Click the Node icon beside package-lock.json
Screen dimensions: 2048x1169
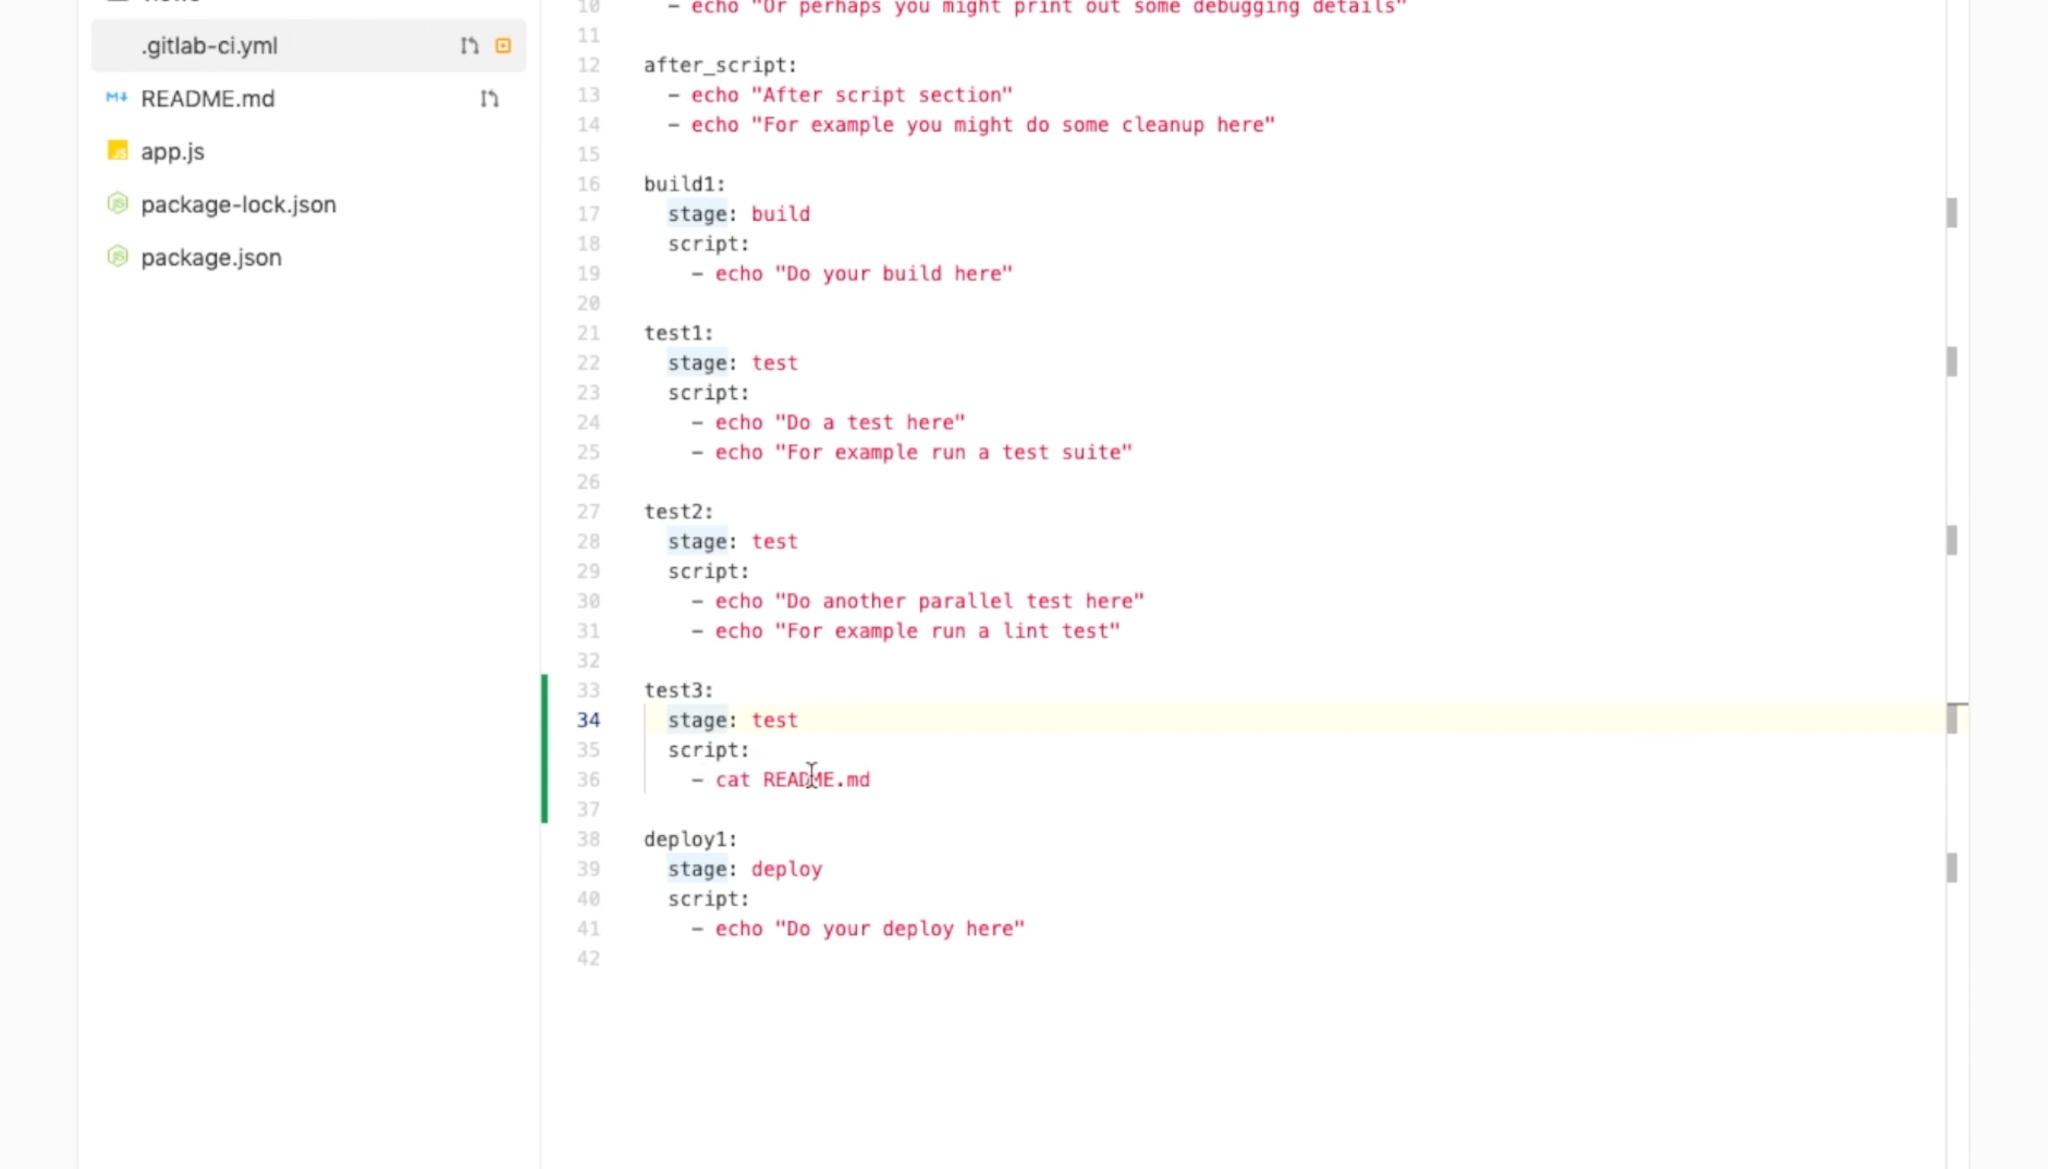coord(117,204)
